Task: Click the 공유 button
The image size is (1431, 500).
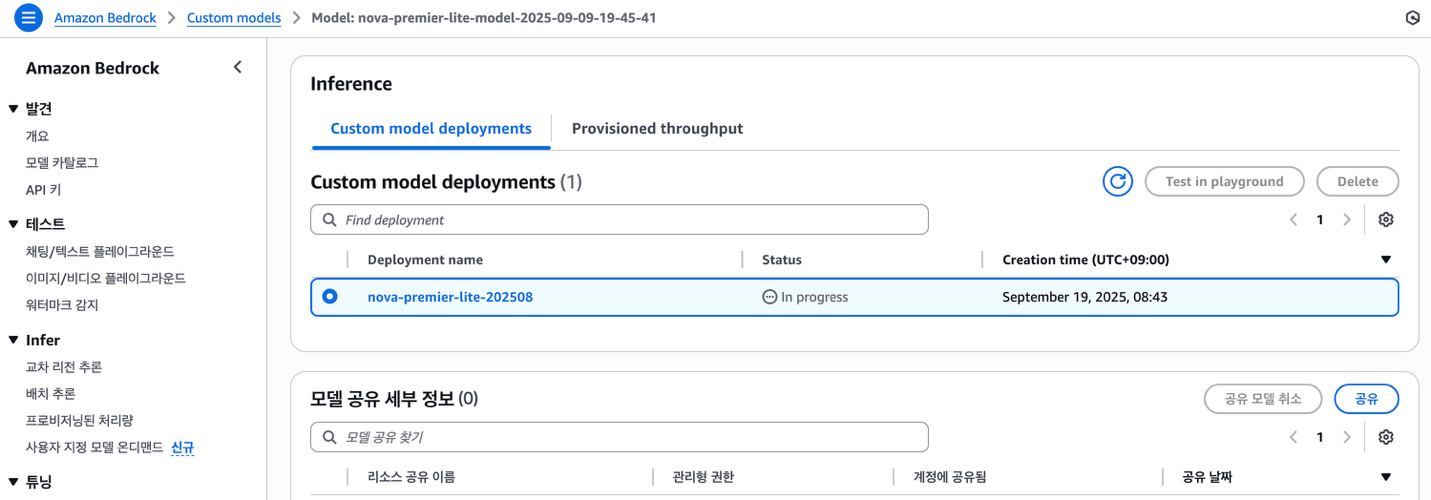Action: point(1366,399)
